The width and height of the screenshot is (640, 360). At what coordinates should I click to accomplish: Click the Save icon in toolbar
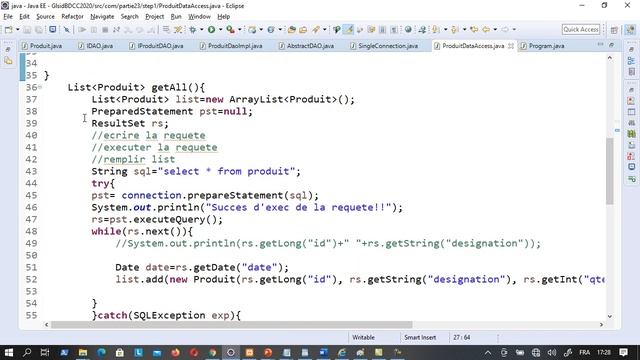click(x=27, y=30)
